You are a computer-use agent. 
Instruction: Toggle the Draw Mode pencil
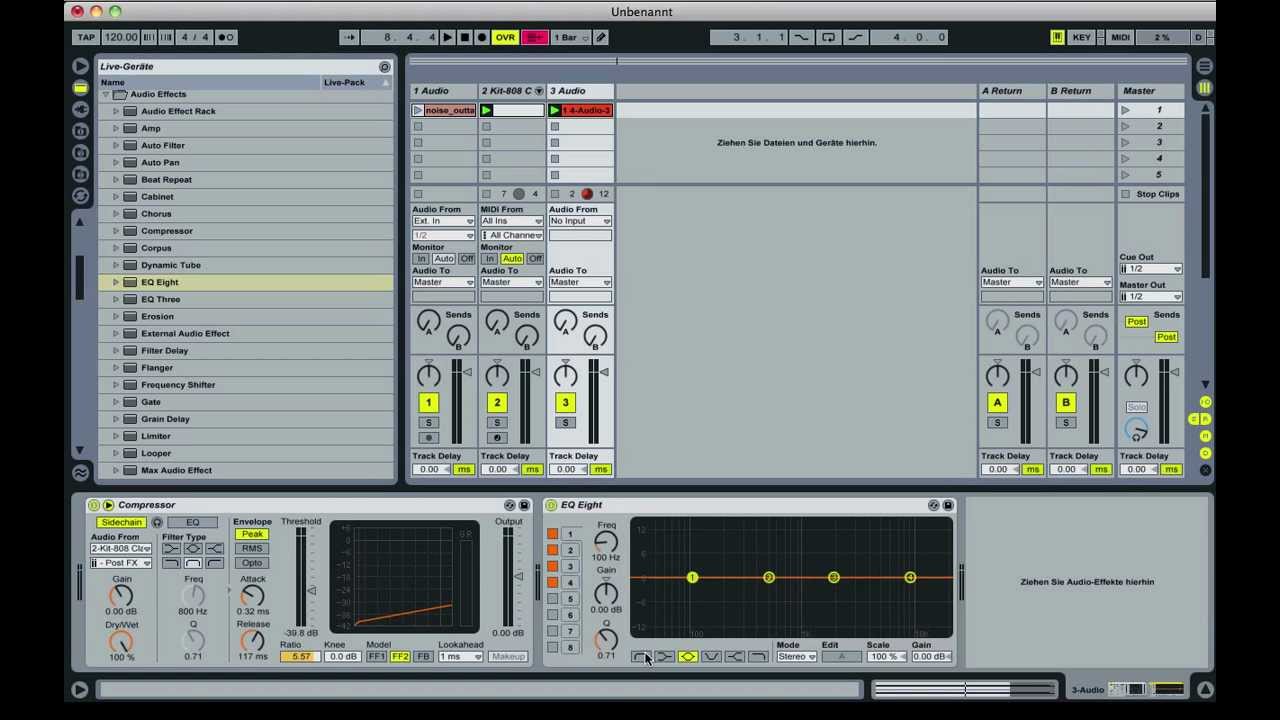(x=601, y=37)
